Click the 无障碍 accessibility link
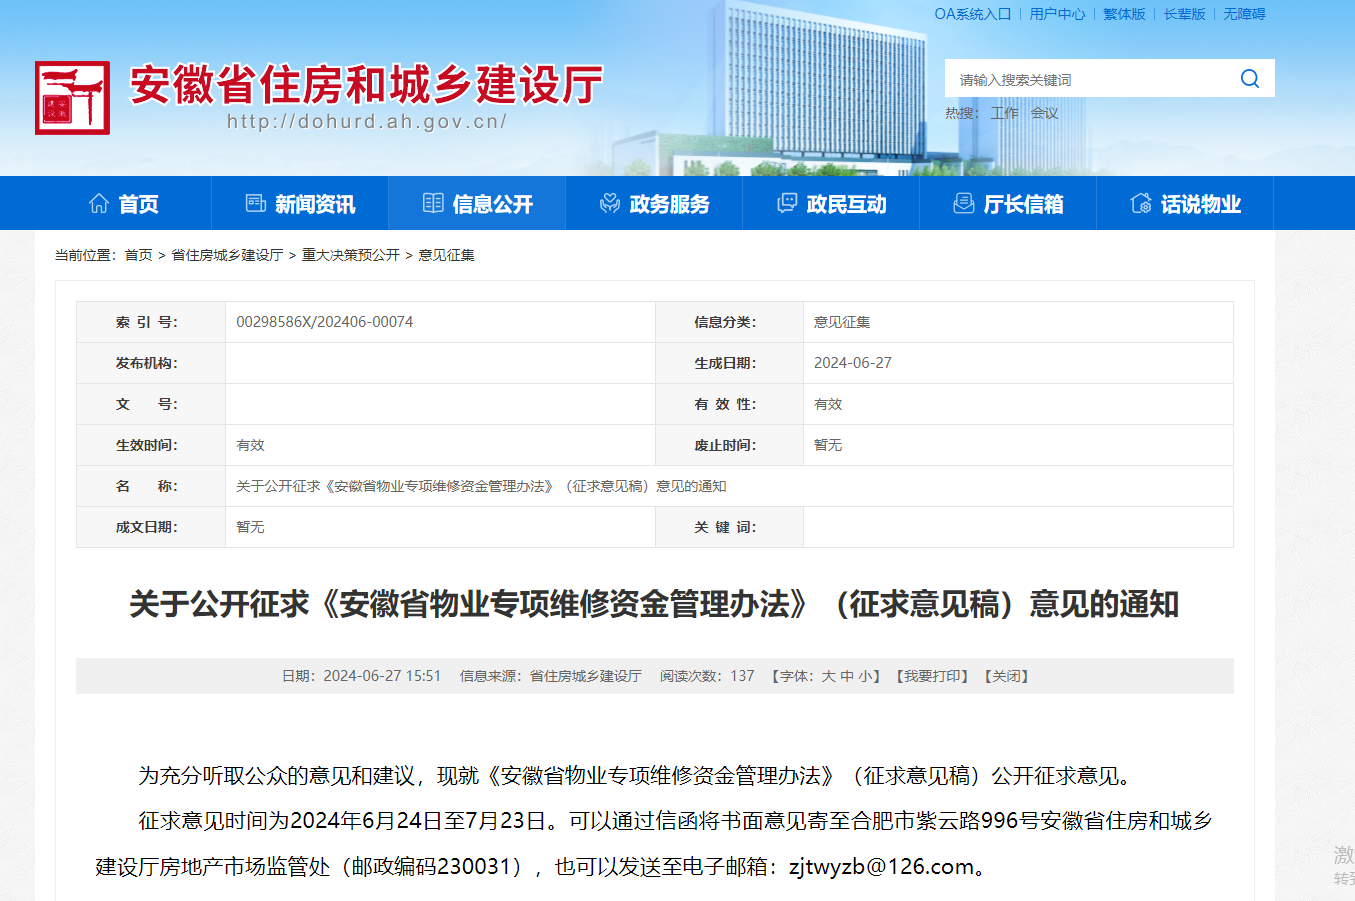The height and width of the screenshot is (901, 1355). [x=1243, y=13]
